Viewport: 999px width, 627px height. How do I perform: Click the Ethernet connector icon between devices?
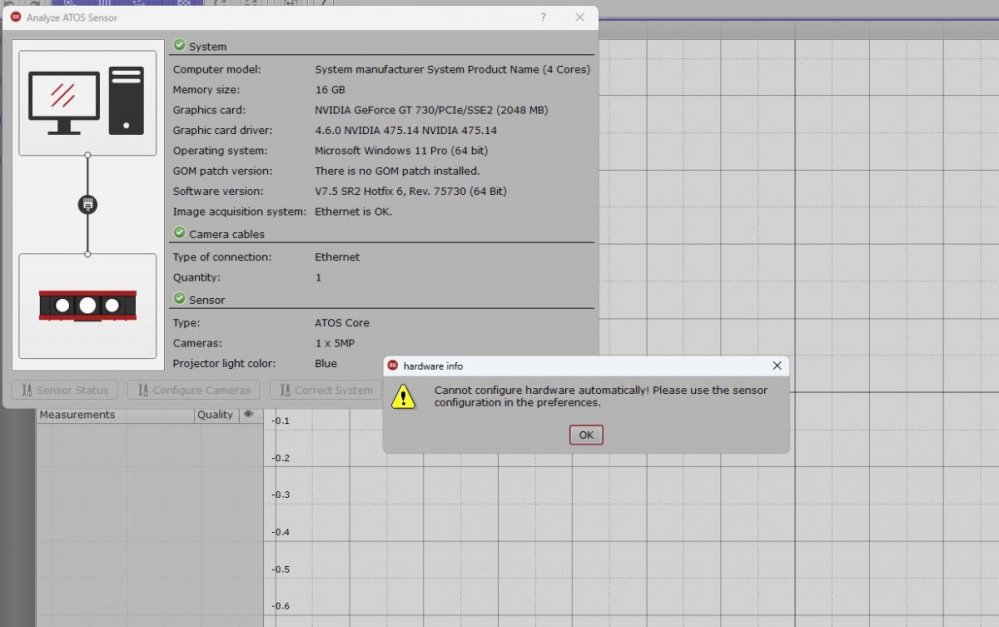pyautogui.click(x=88, y=204)
